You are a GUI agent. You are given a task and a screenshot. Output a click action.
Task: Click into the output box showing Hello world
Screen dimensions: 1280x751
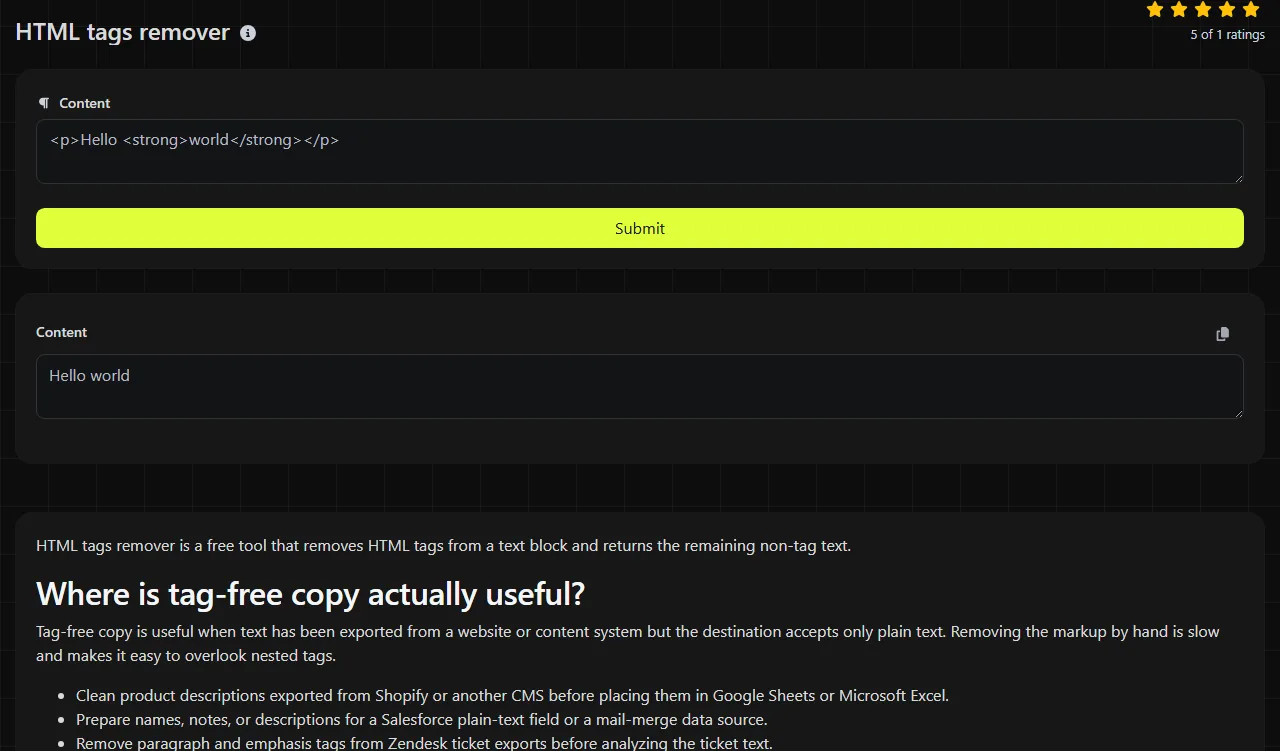(x=640, y=387)
